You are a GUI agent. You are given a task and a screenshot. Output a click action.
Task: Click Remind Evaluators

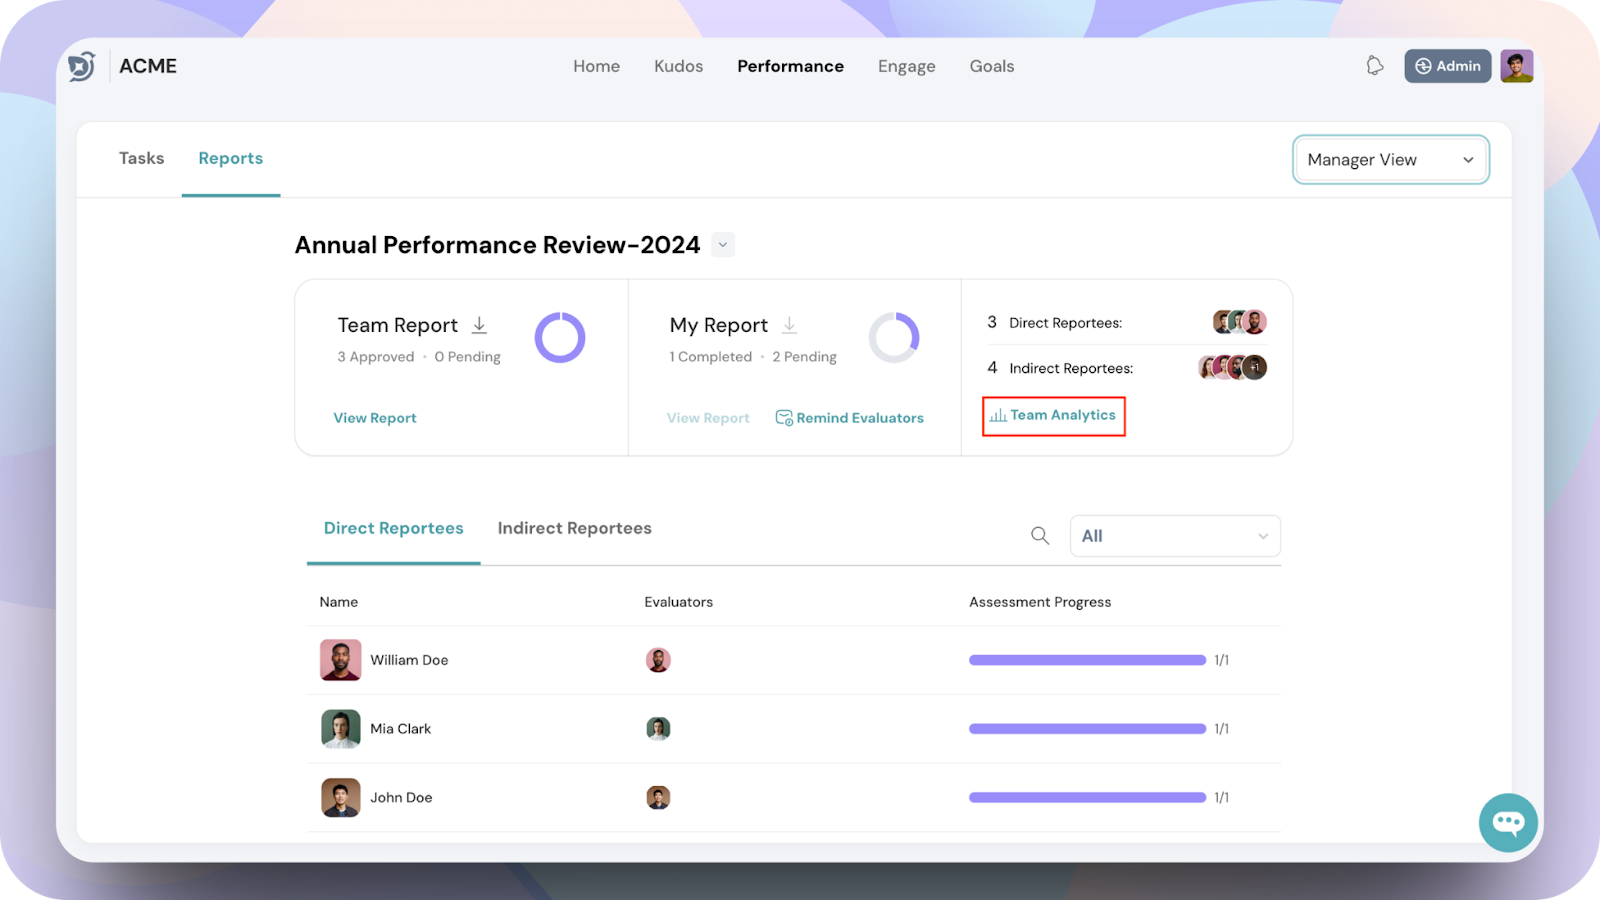tap(850, 418)
